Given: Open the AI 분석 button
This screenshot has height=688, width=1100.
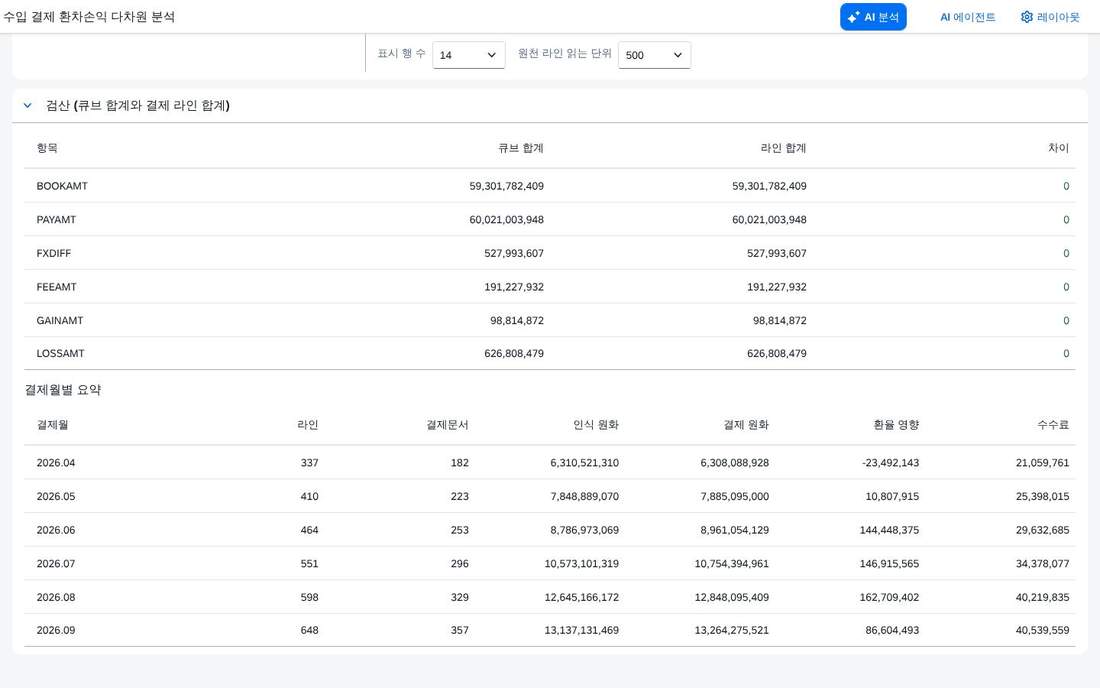Looking at the screenshot, I should pyautogui.click(x=873, y=17).
